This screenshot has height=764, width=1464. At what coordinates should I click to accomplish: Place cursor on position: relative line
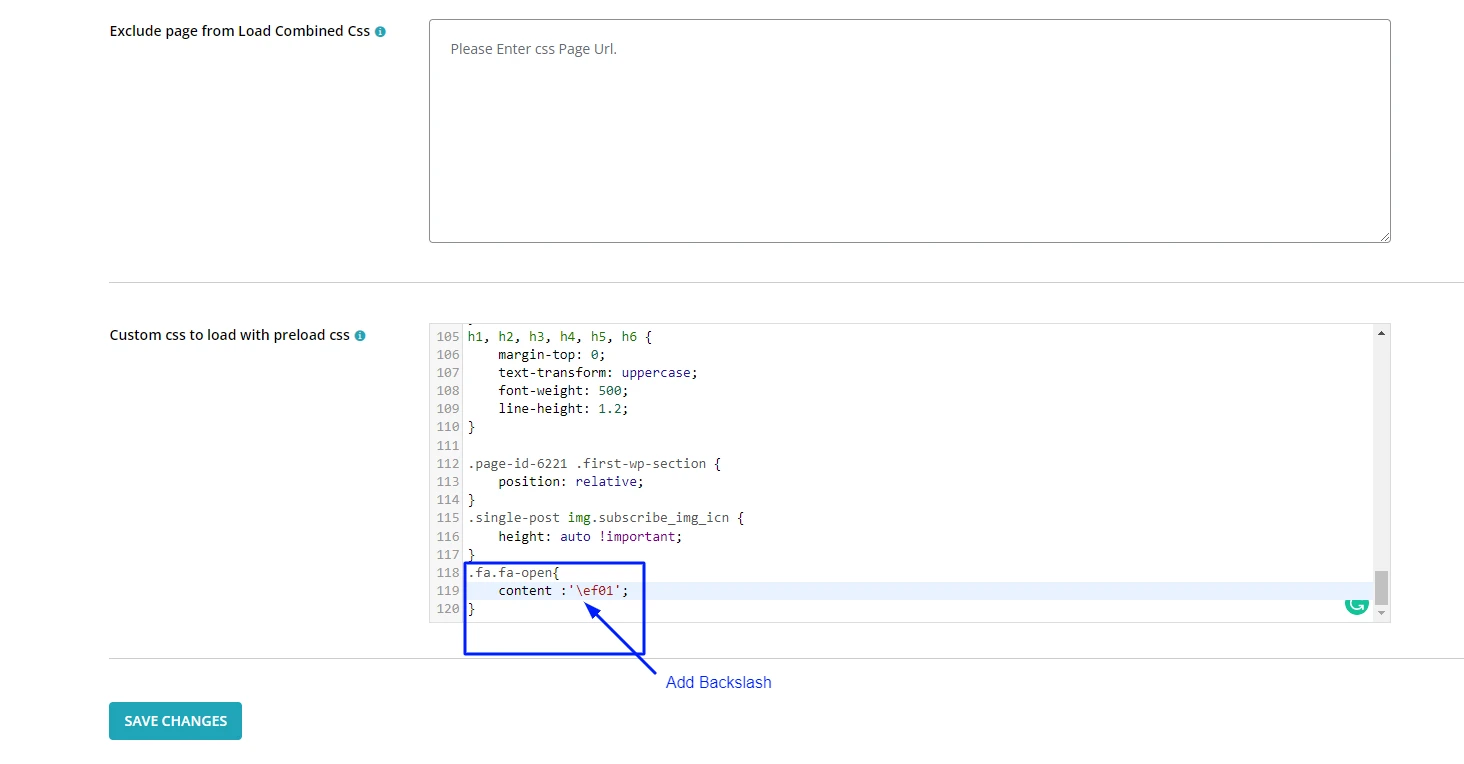570,482
